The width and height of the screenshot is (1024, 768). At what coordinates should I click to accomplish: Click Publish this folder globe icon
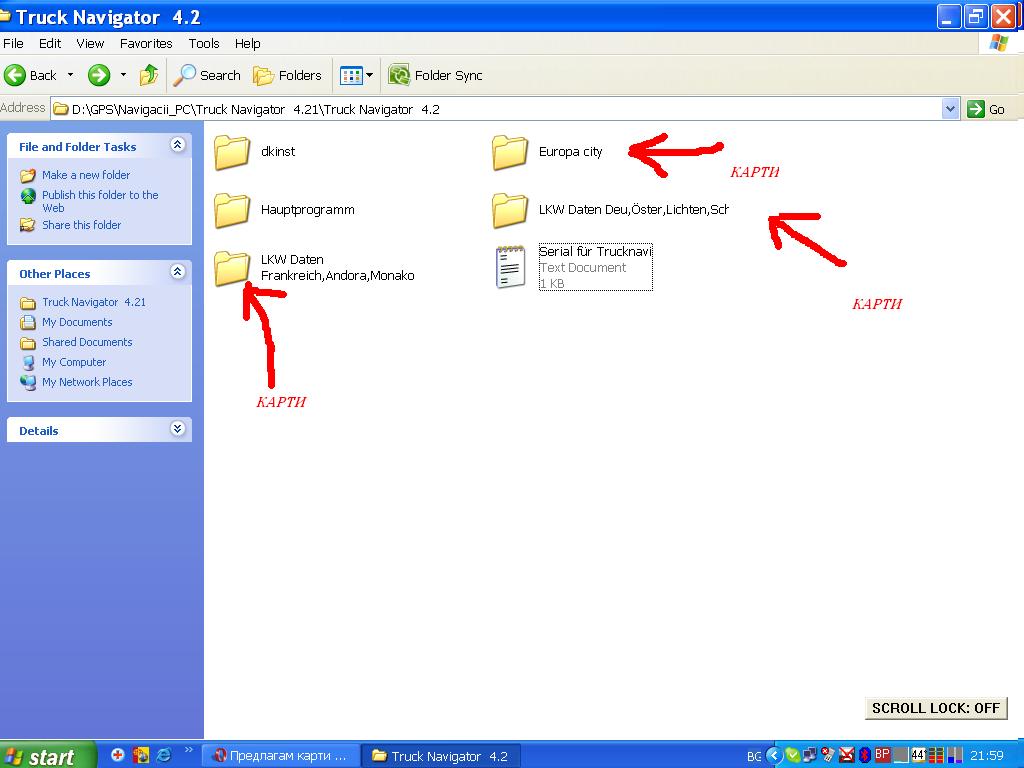pos(27,196)
